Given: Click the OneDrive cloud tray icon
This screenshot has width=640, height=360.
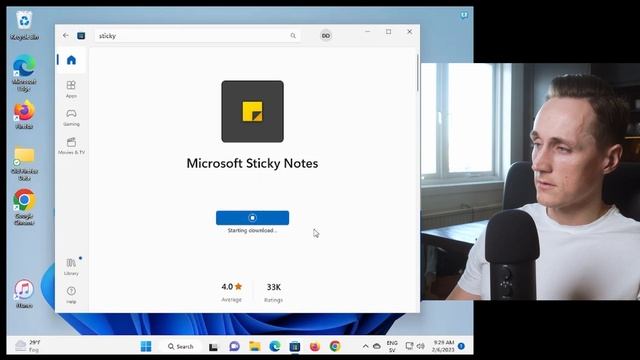Looking at the screenshot, I should 377,346.
